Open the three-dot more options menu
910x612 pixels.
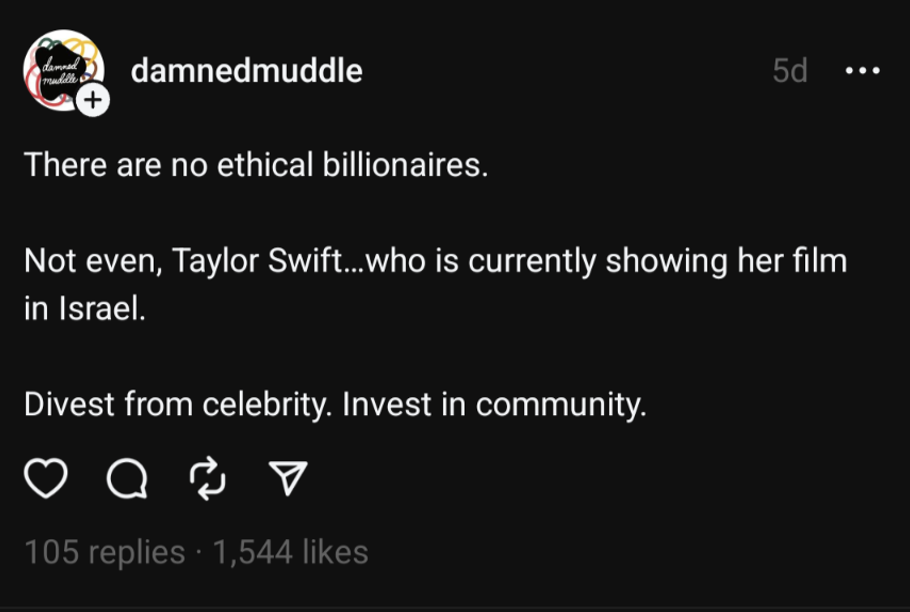pyautogui.click(x=862, y=71)
